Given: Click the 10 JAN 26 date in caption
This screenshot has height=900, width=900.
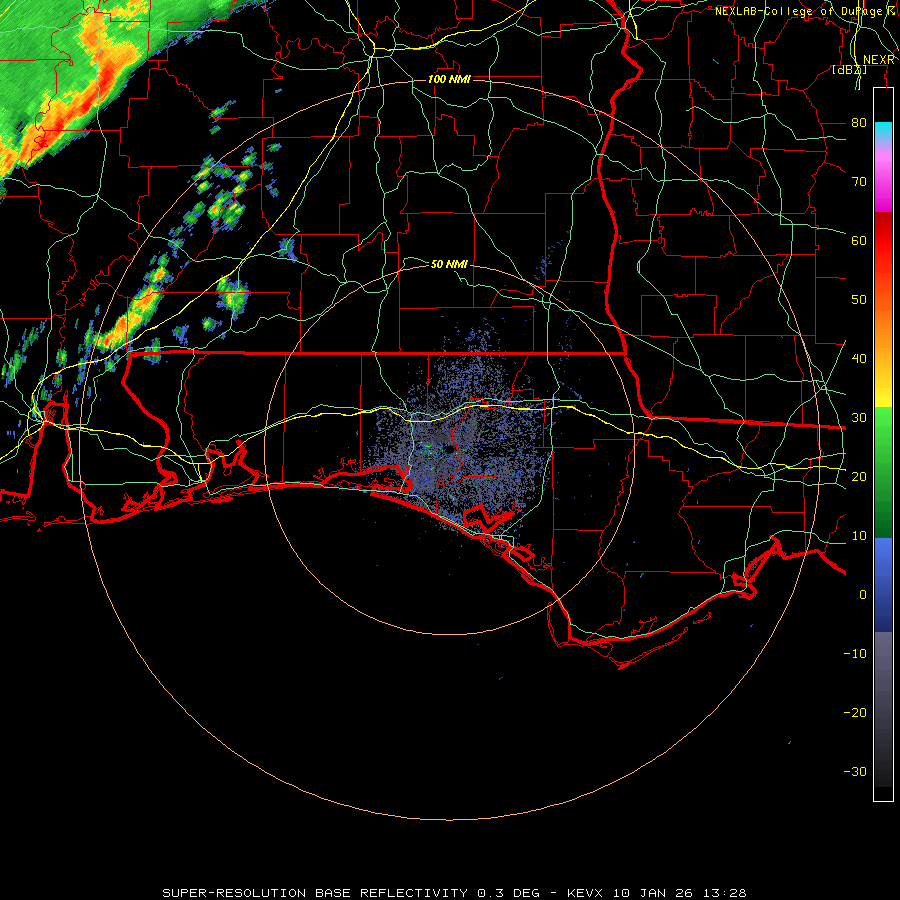Looking at the screenshot, I should 655,893.
